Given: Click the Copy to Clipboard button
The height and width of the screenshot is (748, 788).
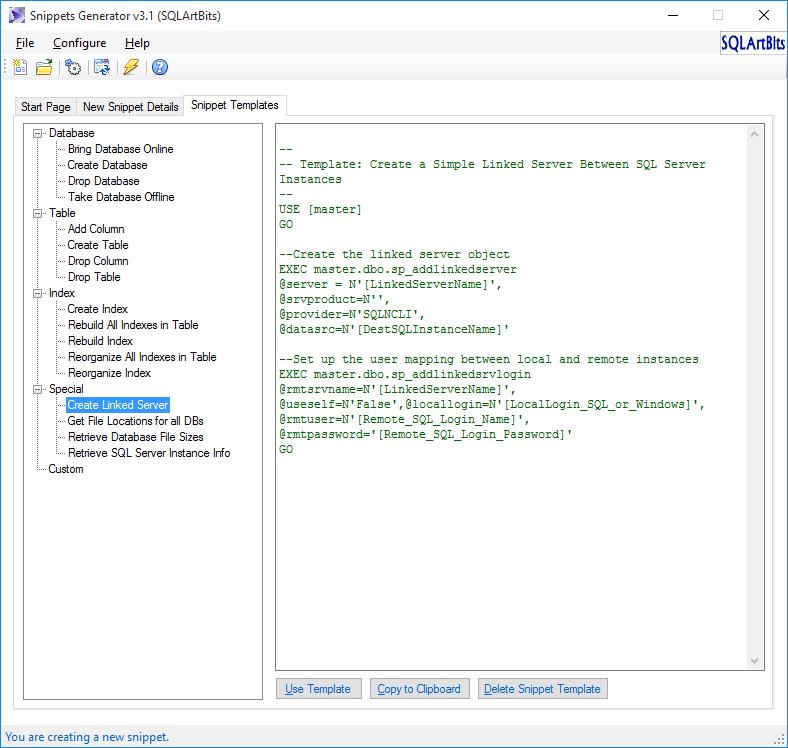Looking at the screenshot, I should (x=419, y=689).
